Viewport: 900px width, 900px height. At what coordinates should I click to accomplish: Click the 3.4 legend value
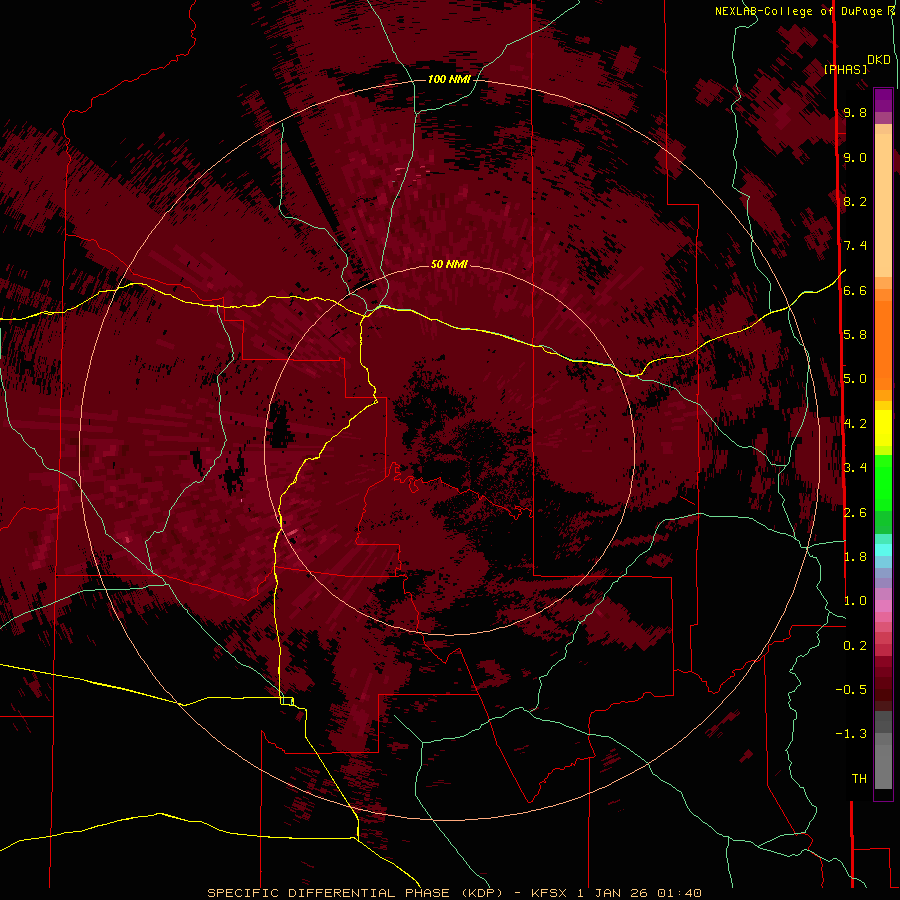point(855,468)
